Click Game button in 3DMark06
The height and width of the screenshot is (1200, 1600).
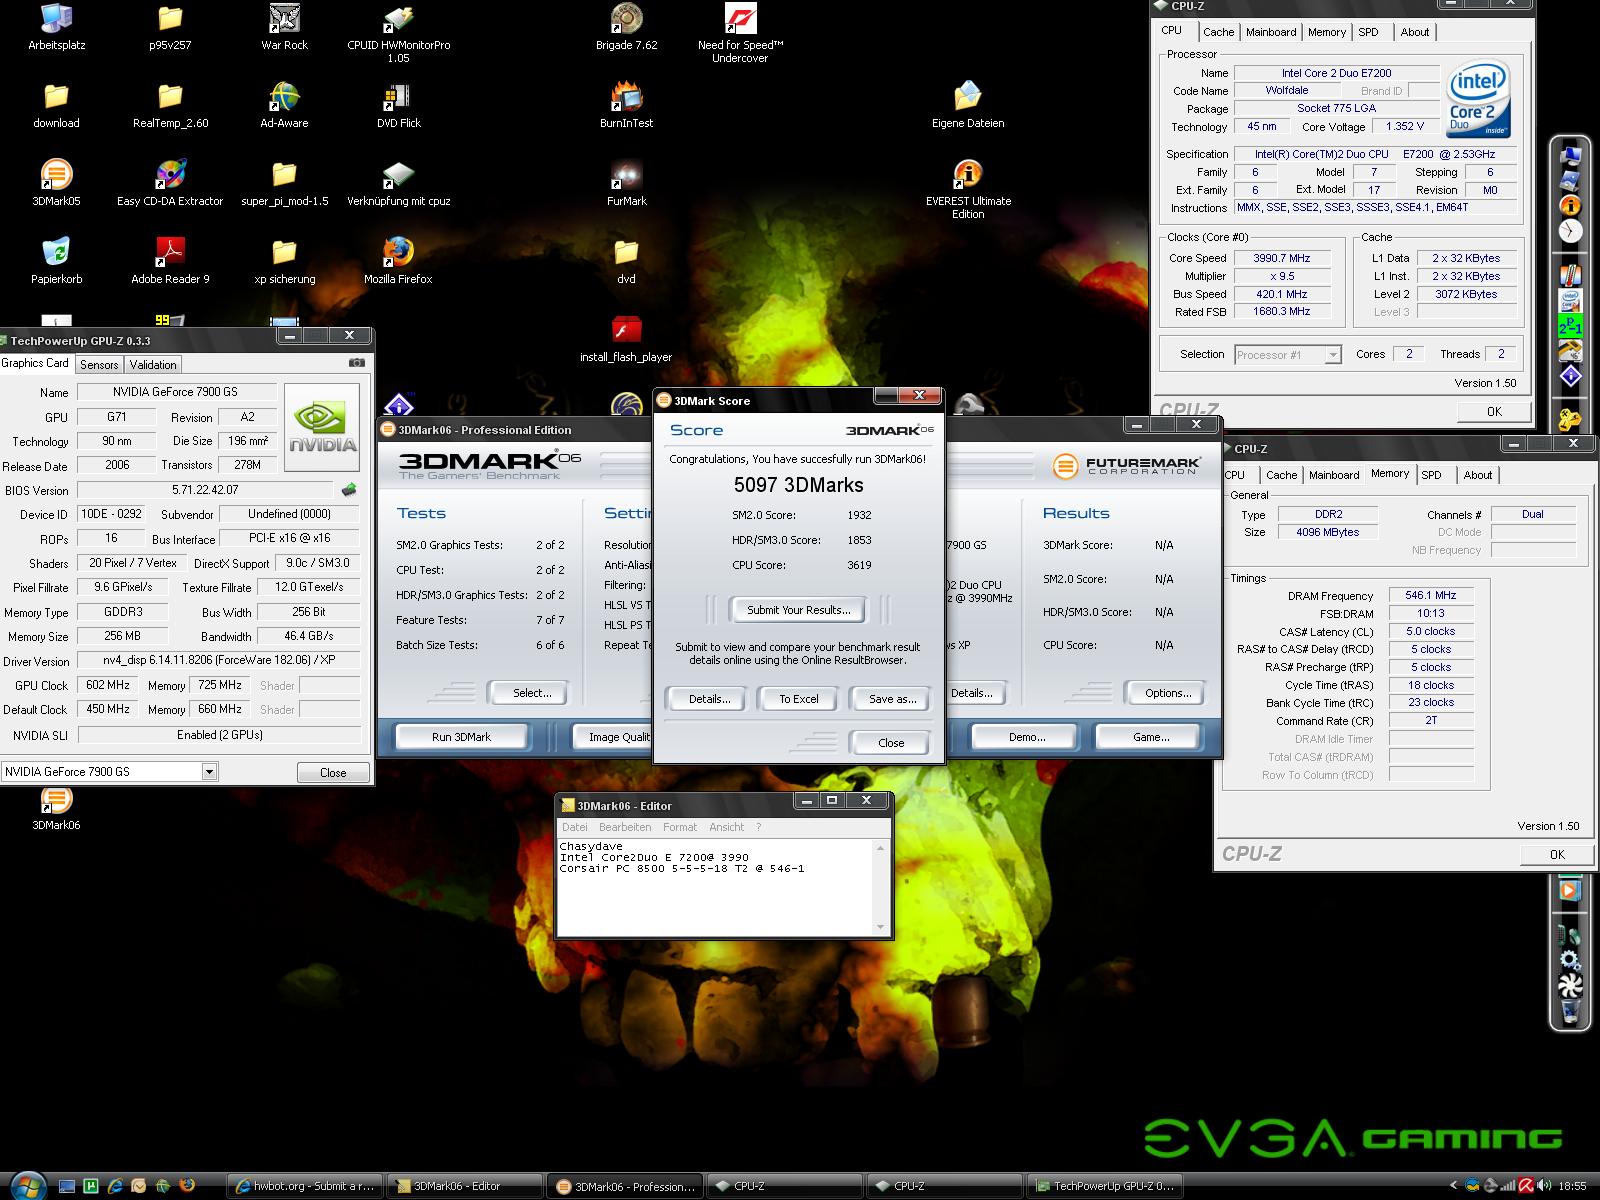point(1151,737)
